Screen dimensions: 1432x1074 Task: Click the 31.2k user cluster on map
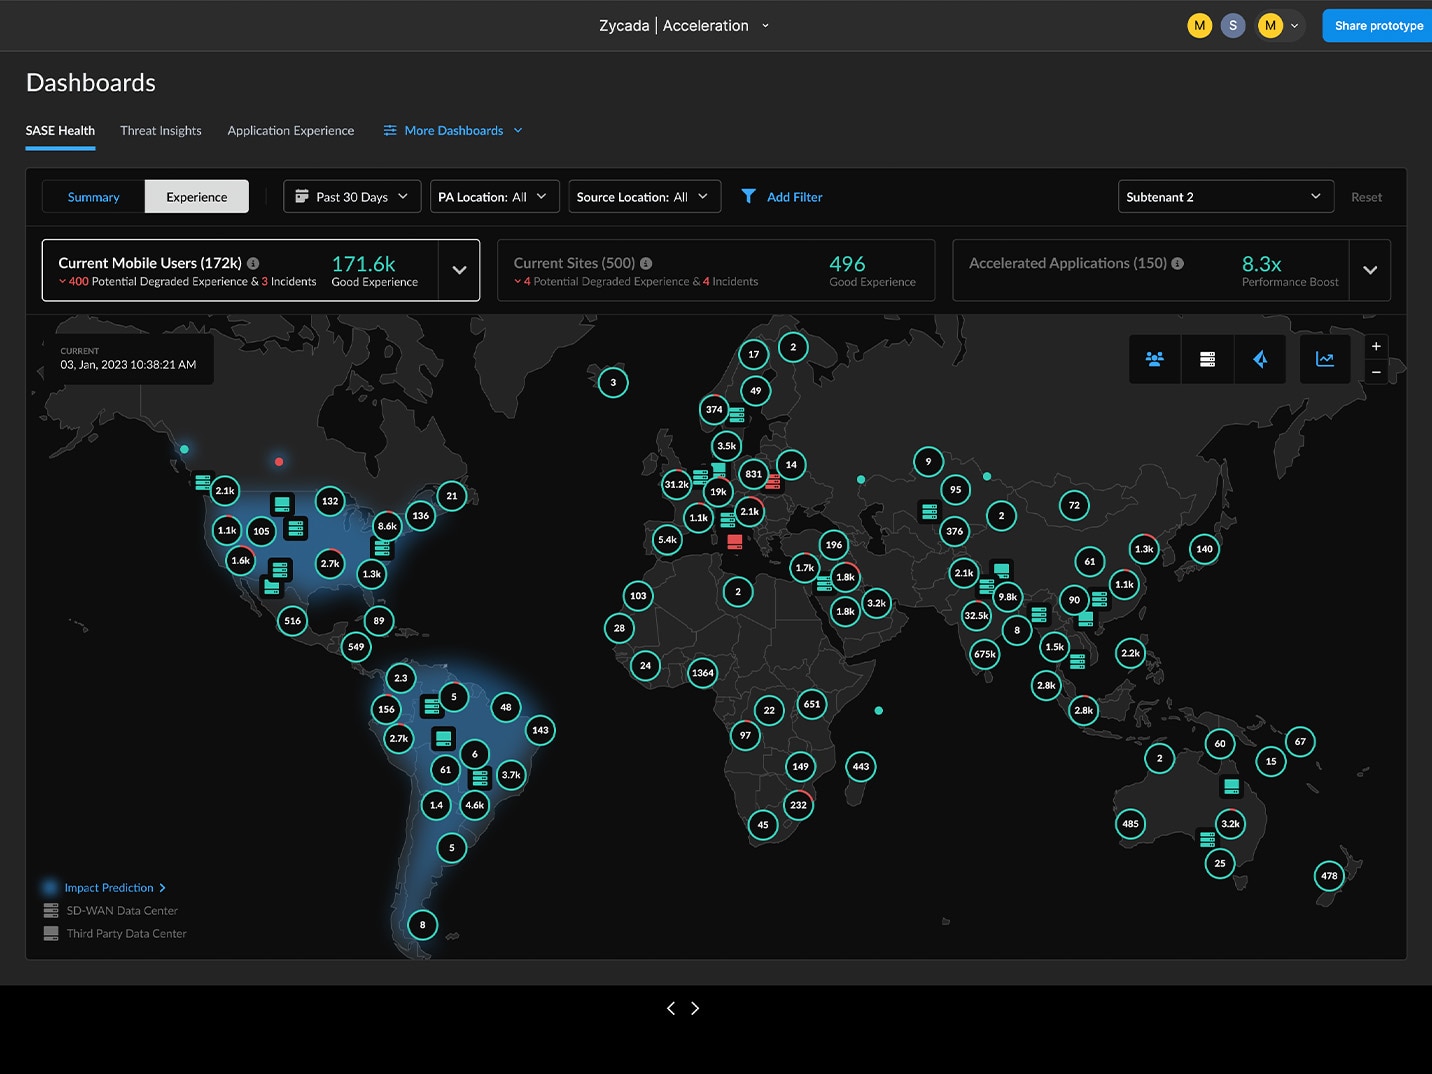[x=676, y=484]
